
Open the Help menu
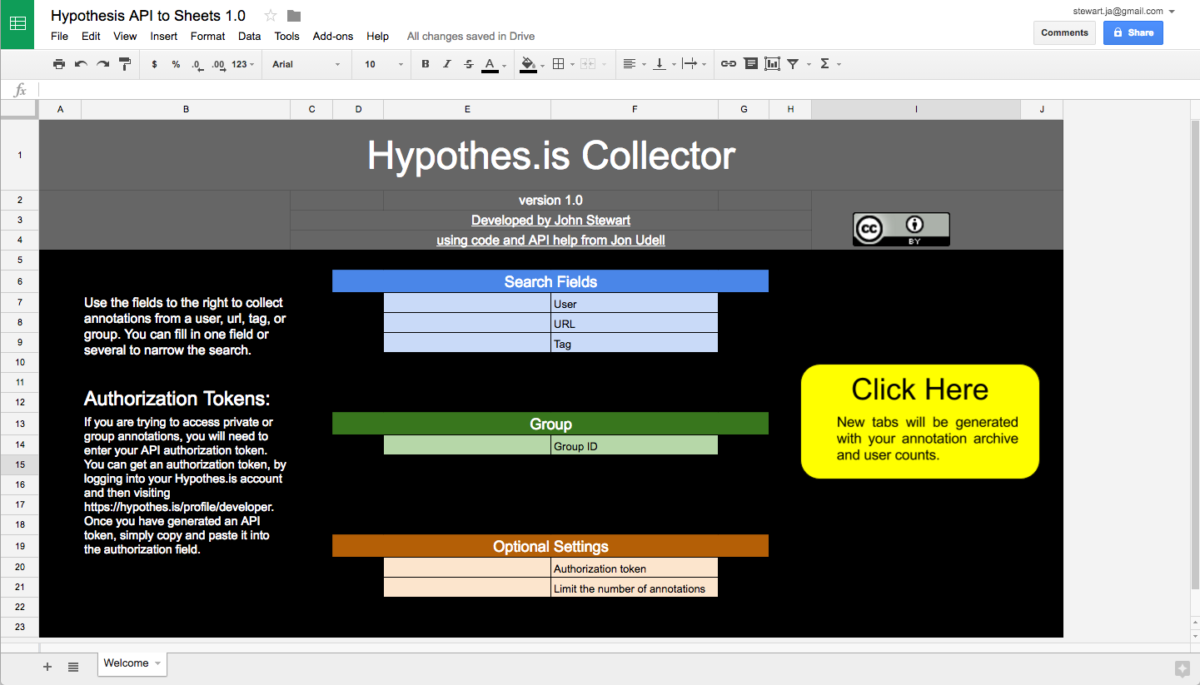378,36
